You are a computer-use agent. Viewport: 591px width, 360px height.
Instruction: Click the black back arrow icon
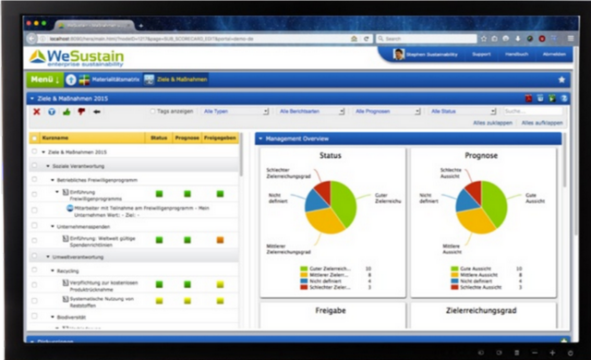click(x=97, y=112)
